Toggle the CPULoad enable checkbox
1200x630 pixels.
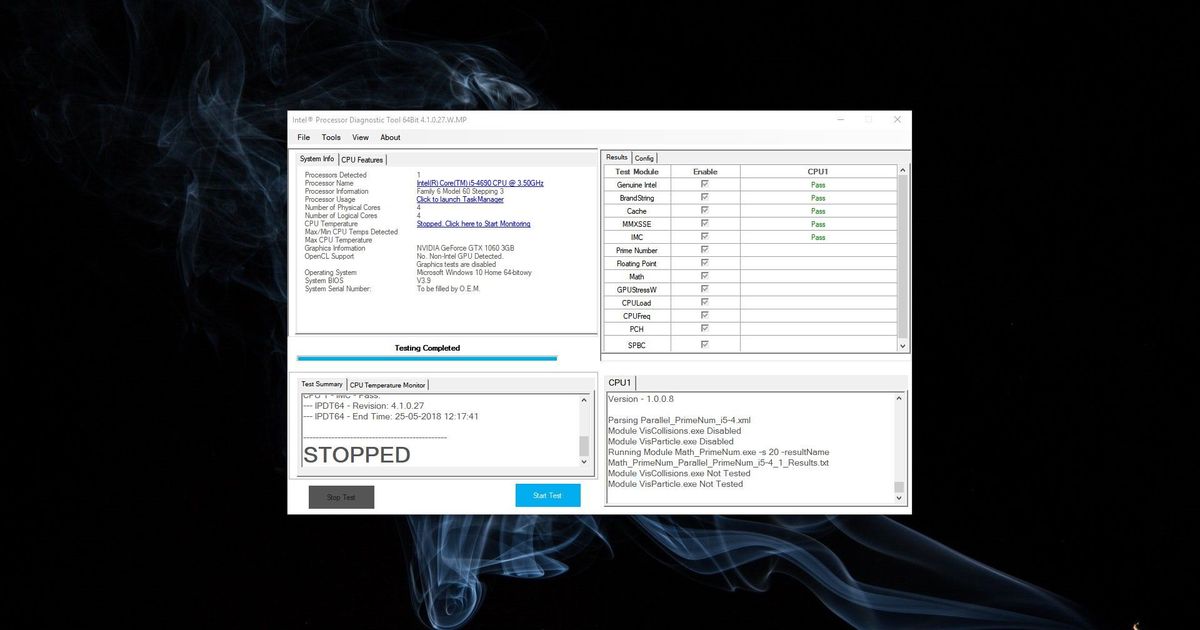pos(705,302)
